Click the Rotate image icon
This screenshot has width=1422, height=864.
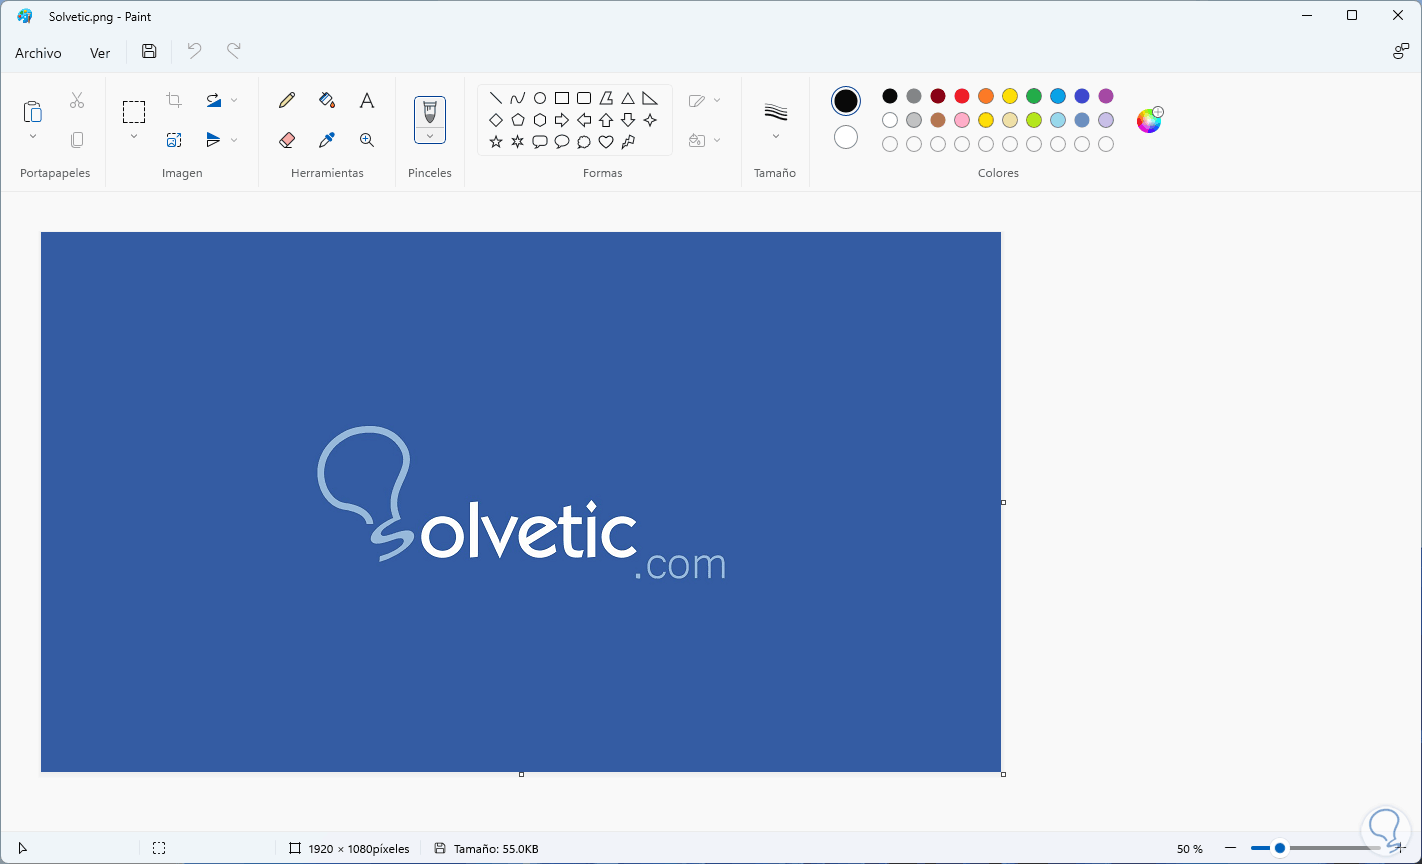pos(214,100)
